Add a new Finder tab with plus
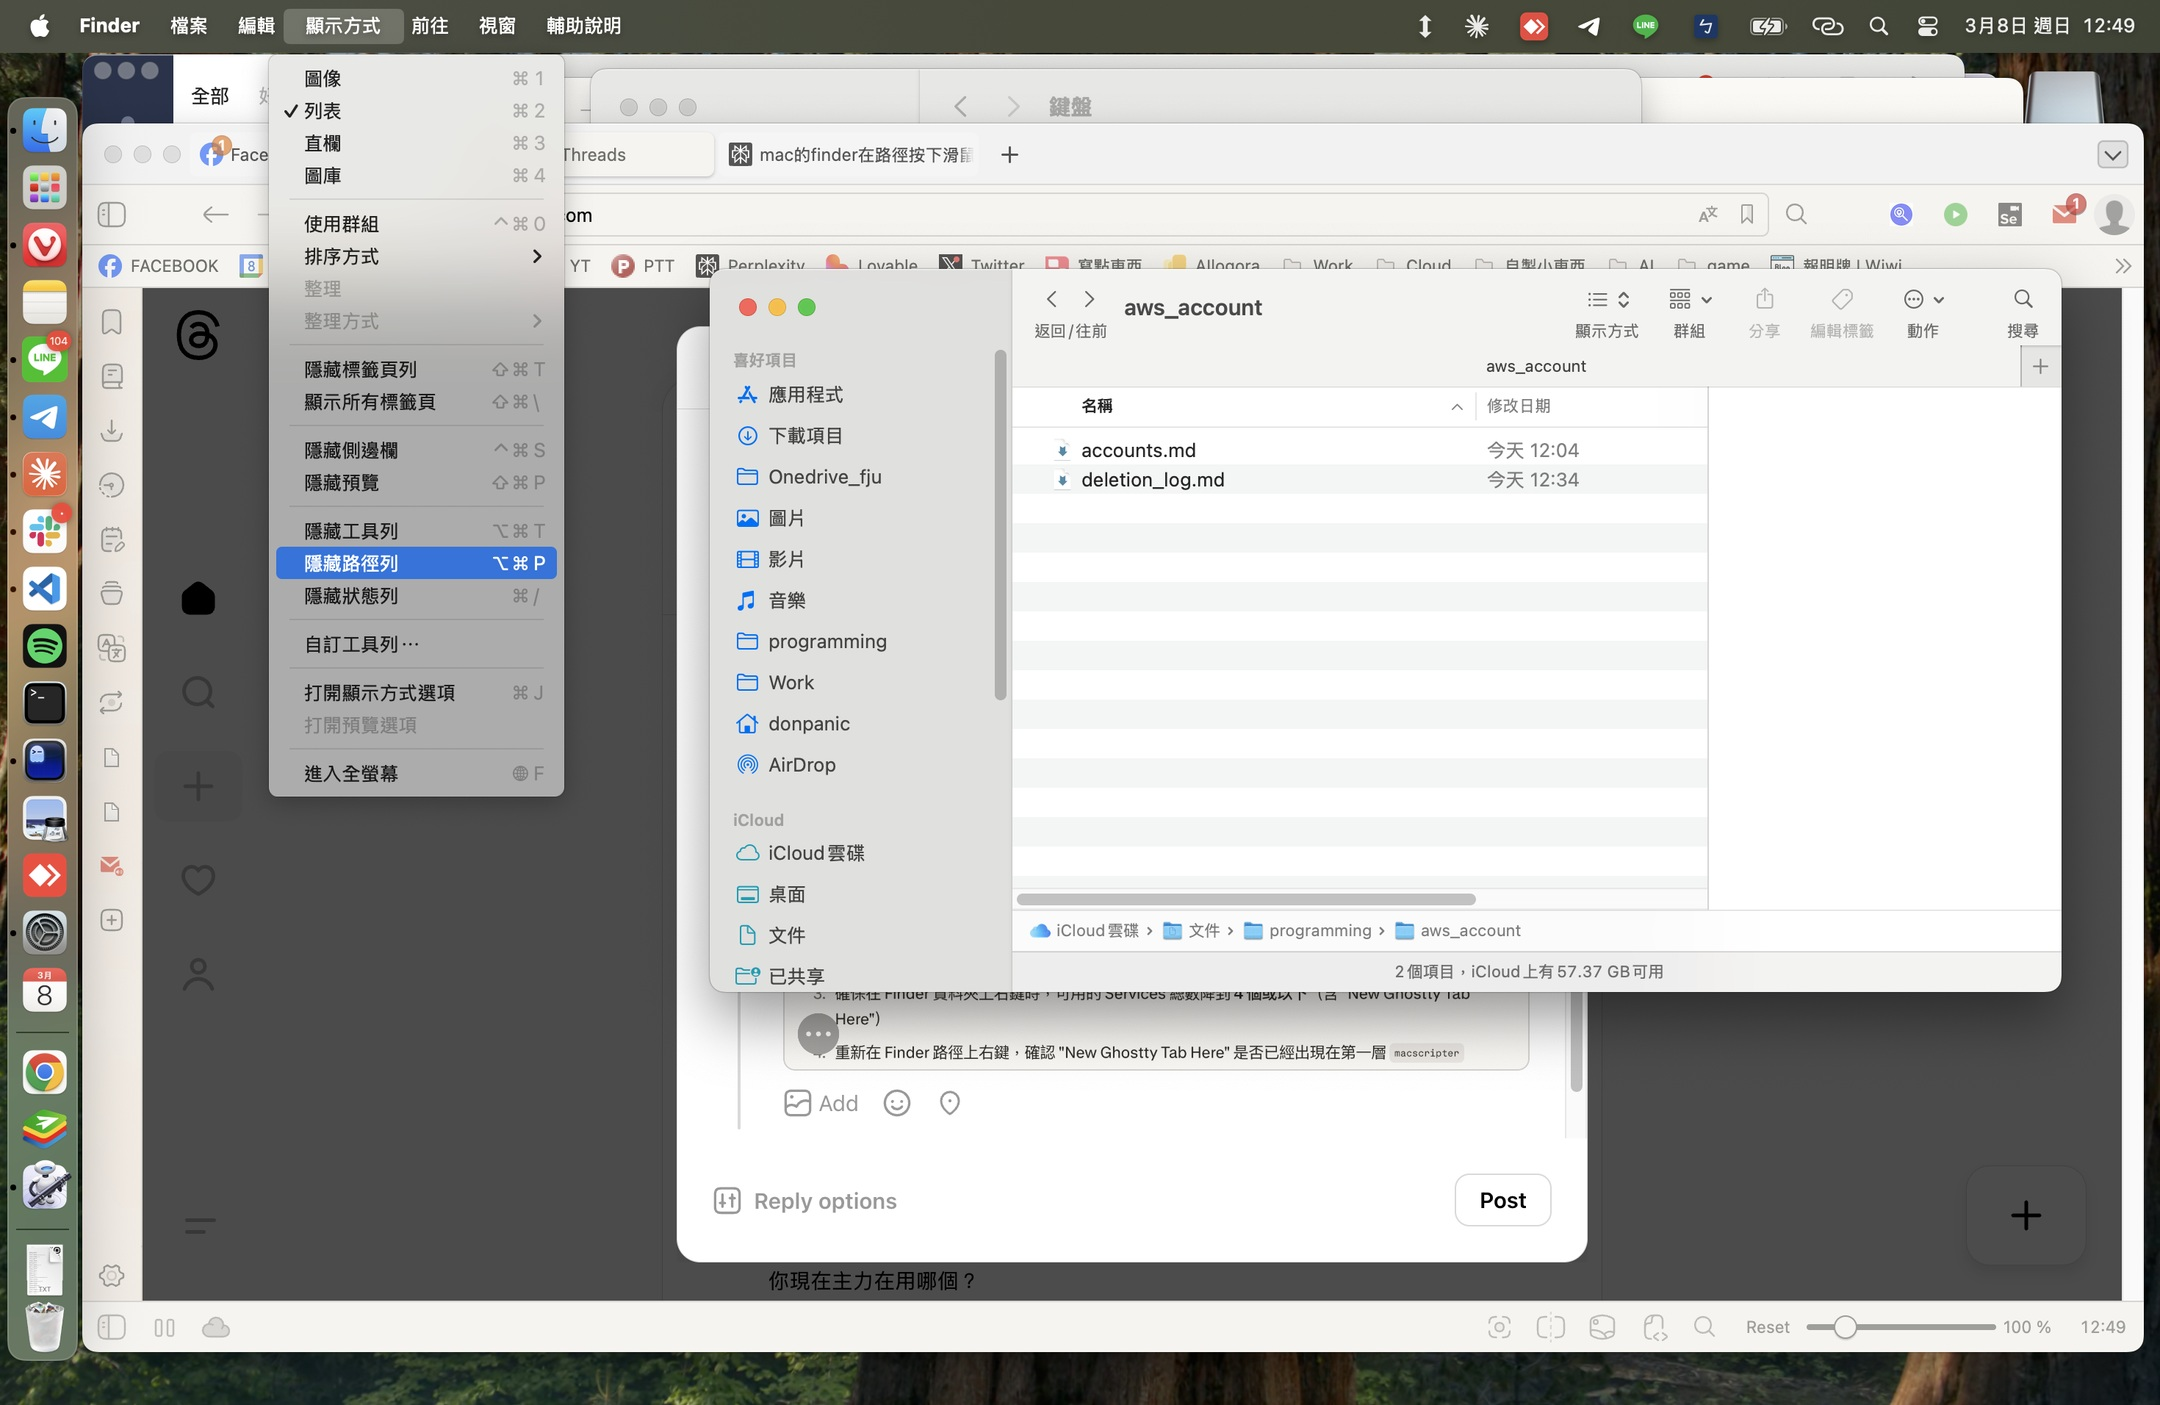This screenshot has width=2160, height=1405. pos(2040,367)
